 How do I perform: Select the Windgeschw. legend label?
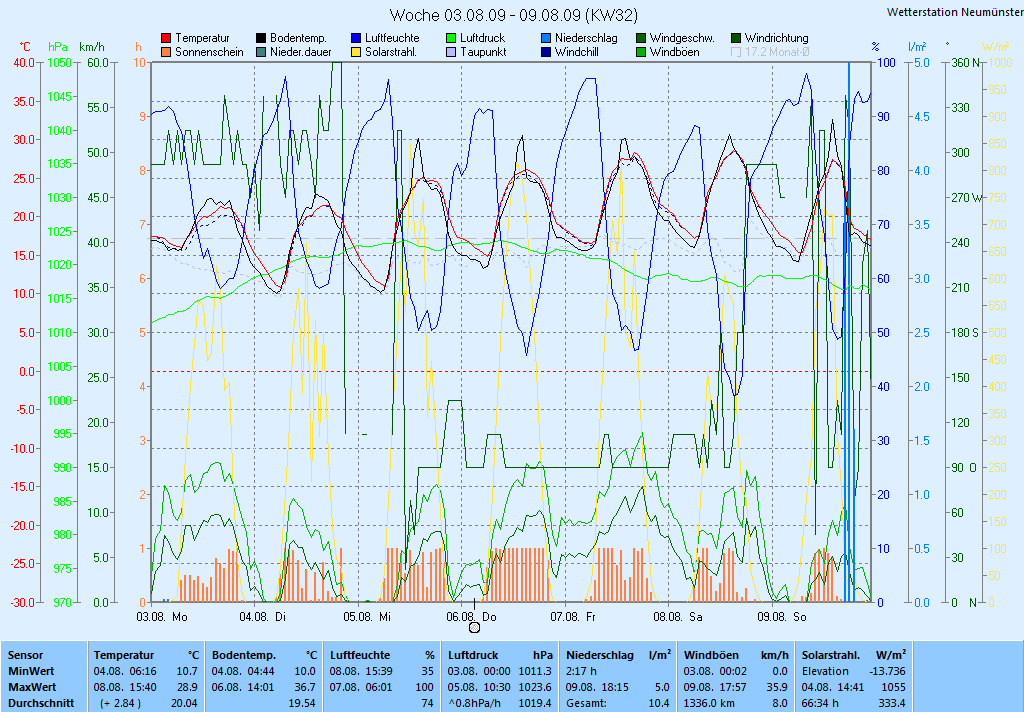tap(682, 39)
